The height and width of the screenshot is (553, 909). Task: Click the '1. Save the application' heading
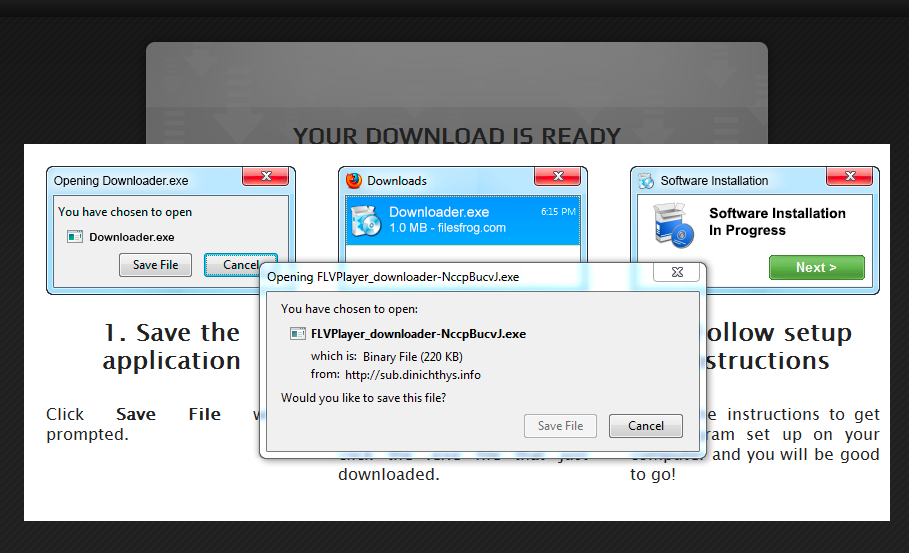(x=172, y=347)
